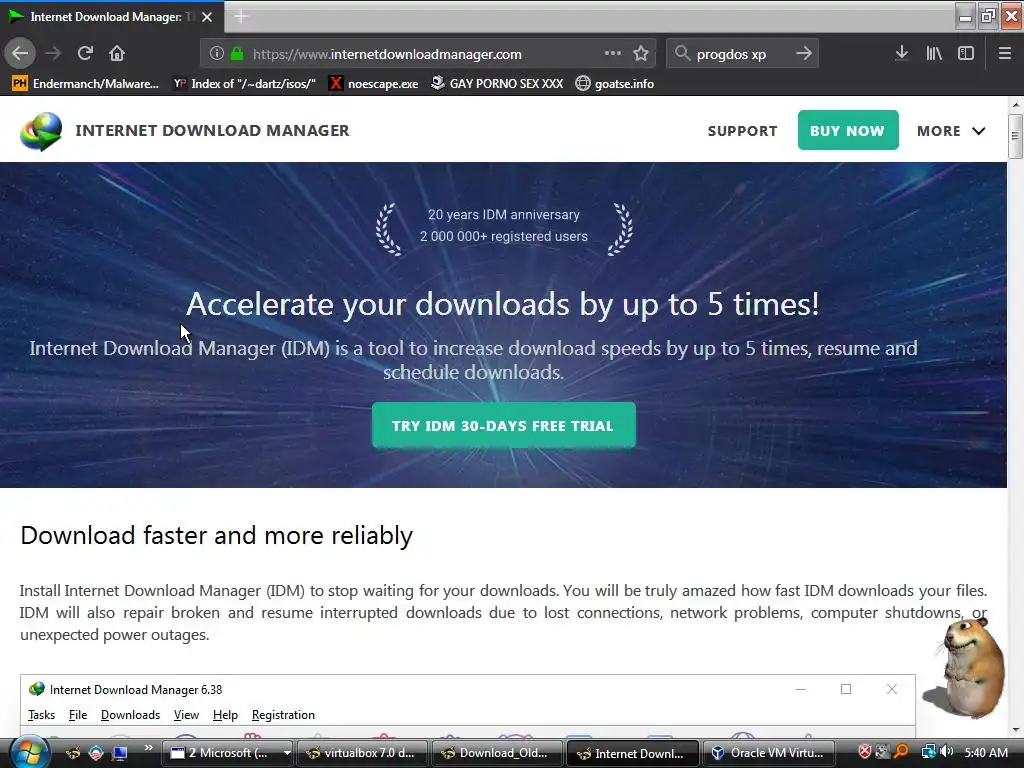The width and height of the screenshot is (1024, 768).
Task: Click the Internet Downl... taskbar button
Action: pyautogui.click(x=632, y=753)
